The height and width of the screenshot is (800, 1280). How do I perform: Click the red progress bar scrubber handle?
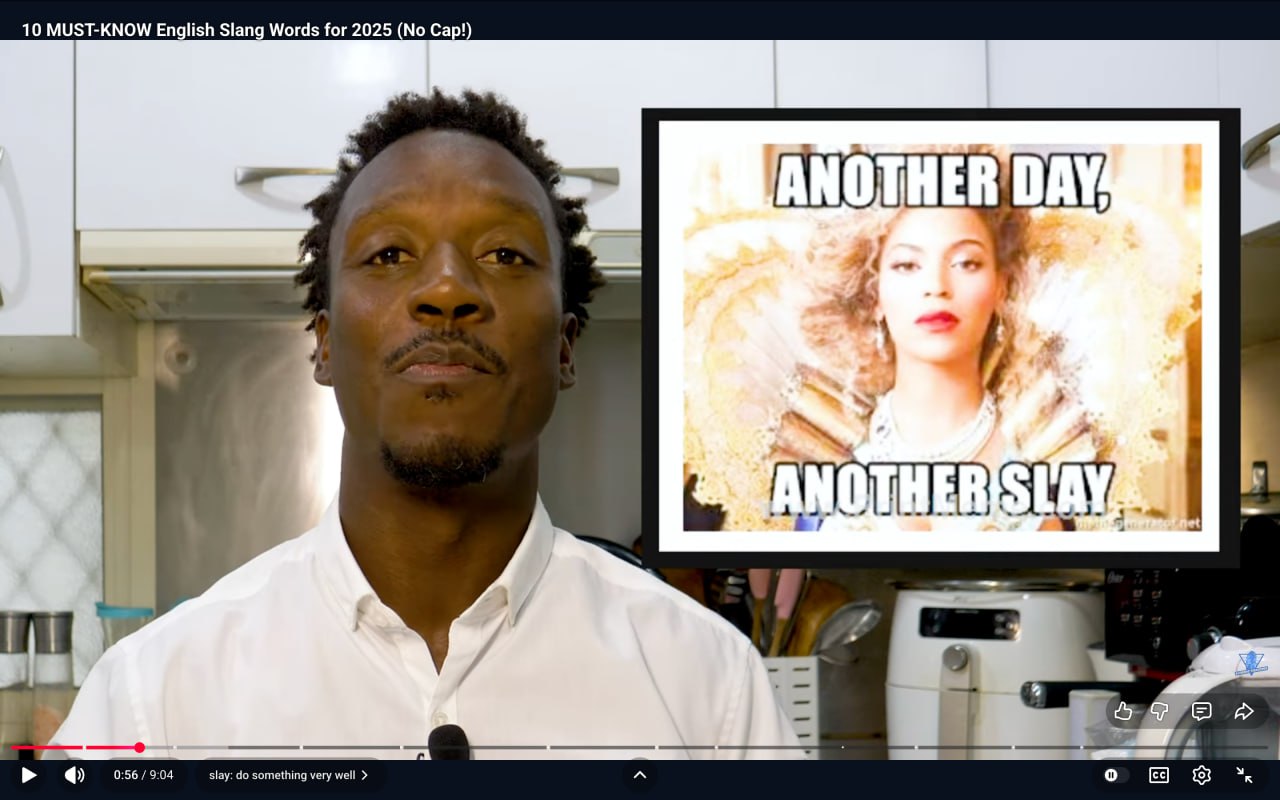[139, 747]
